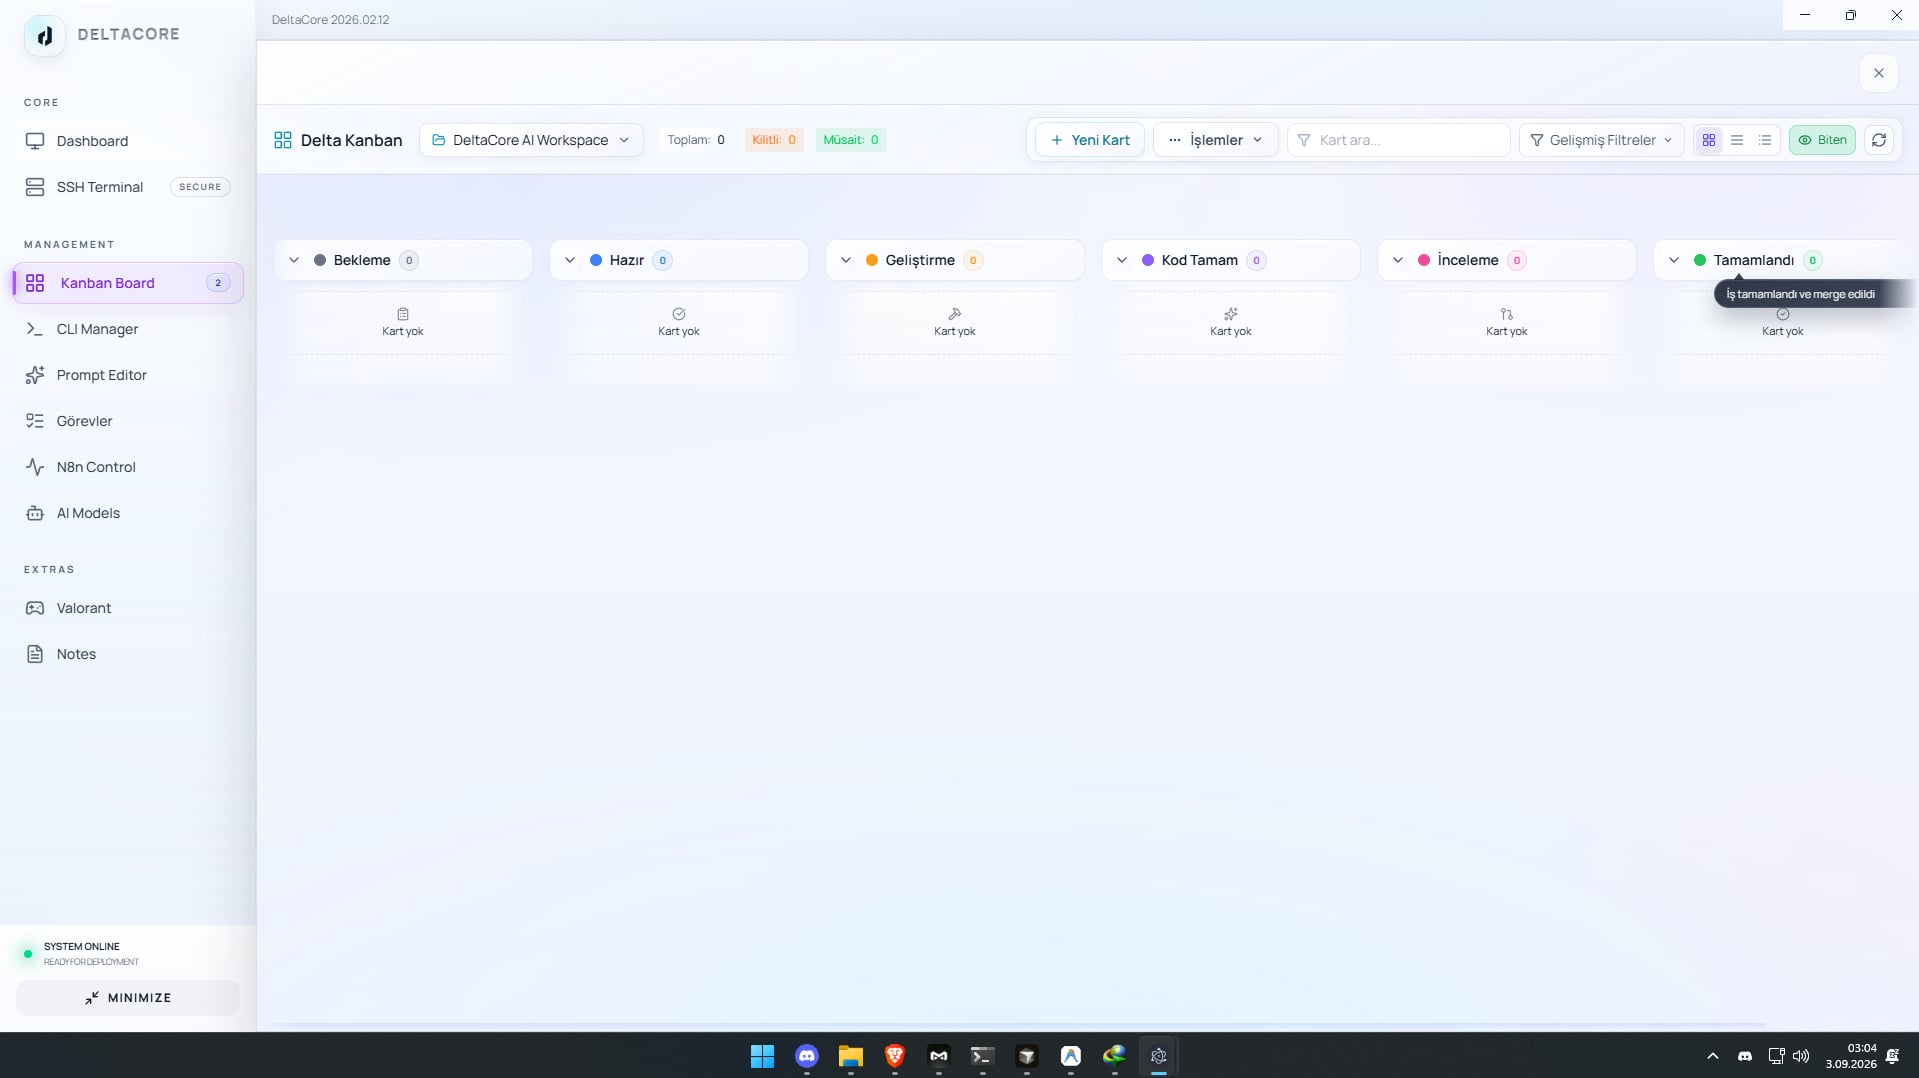Click the Müsait: 0 badge
The image size is (1919, 1078).
tap(851, 140)
